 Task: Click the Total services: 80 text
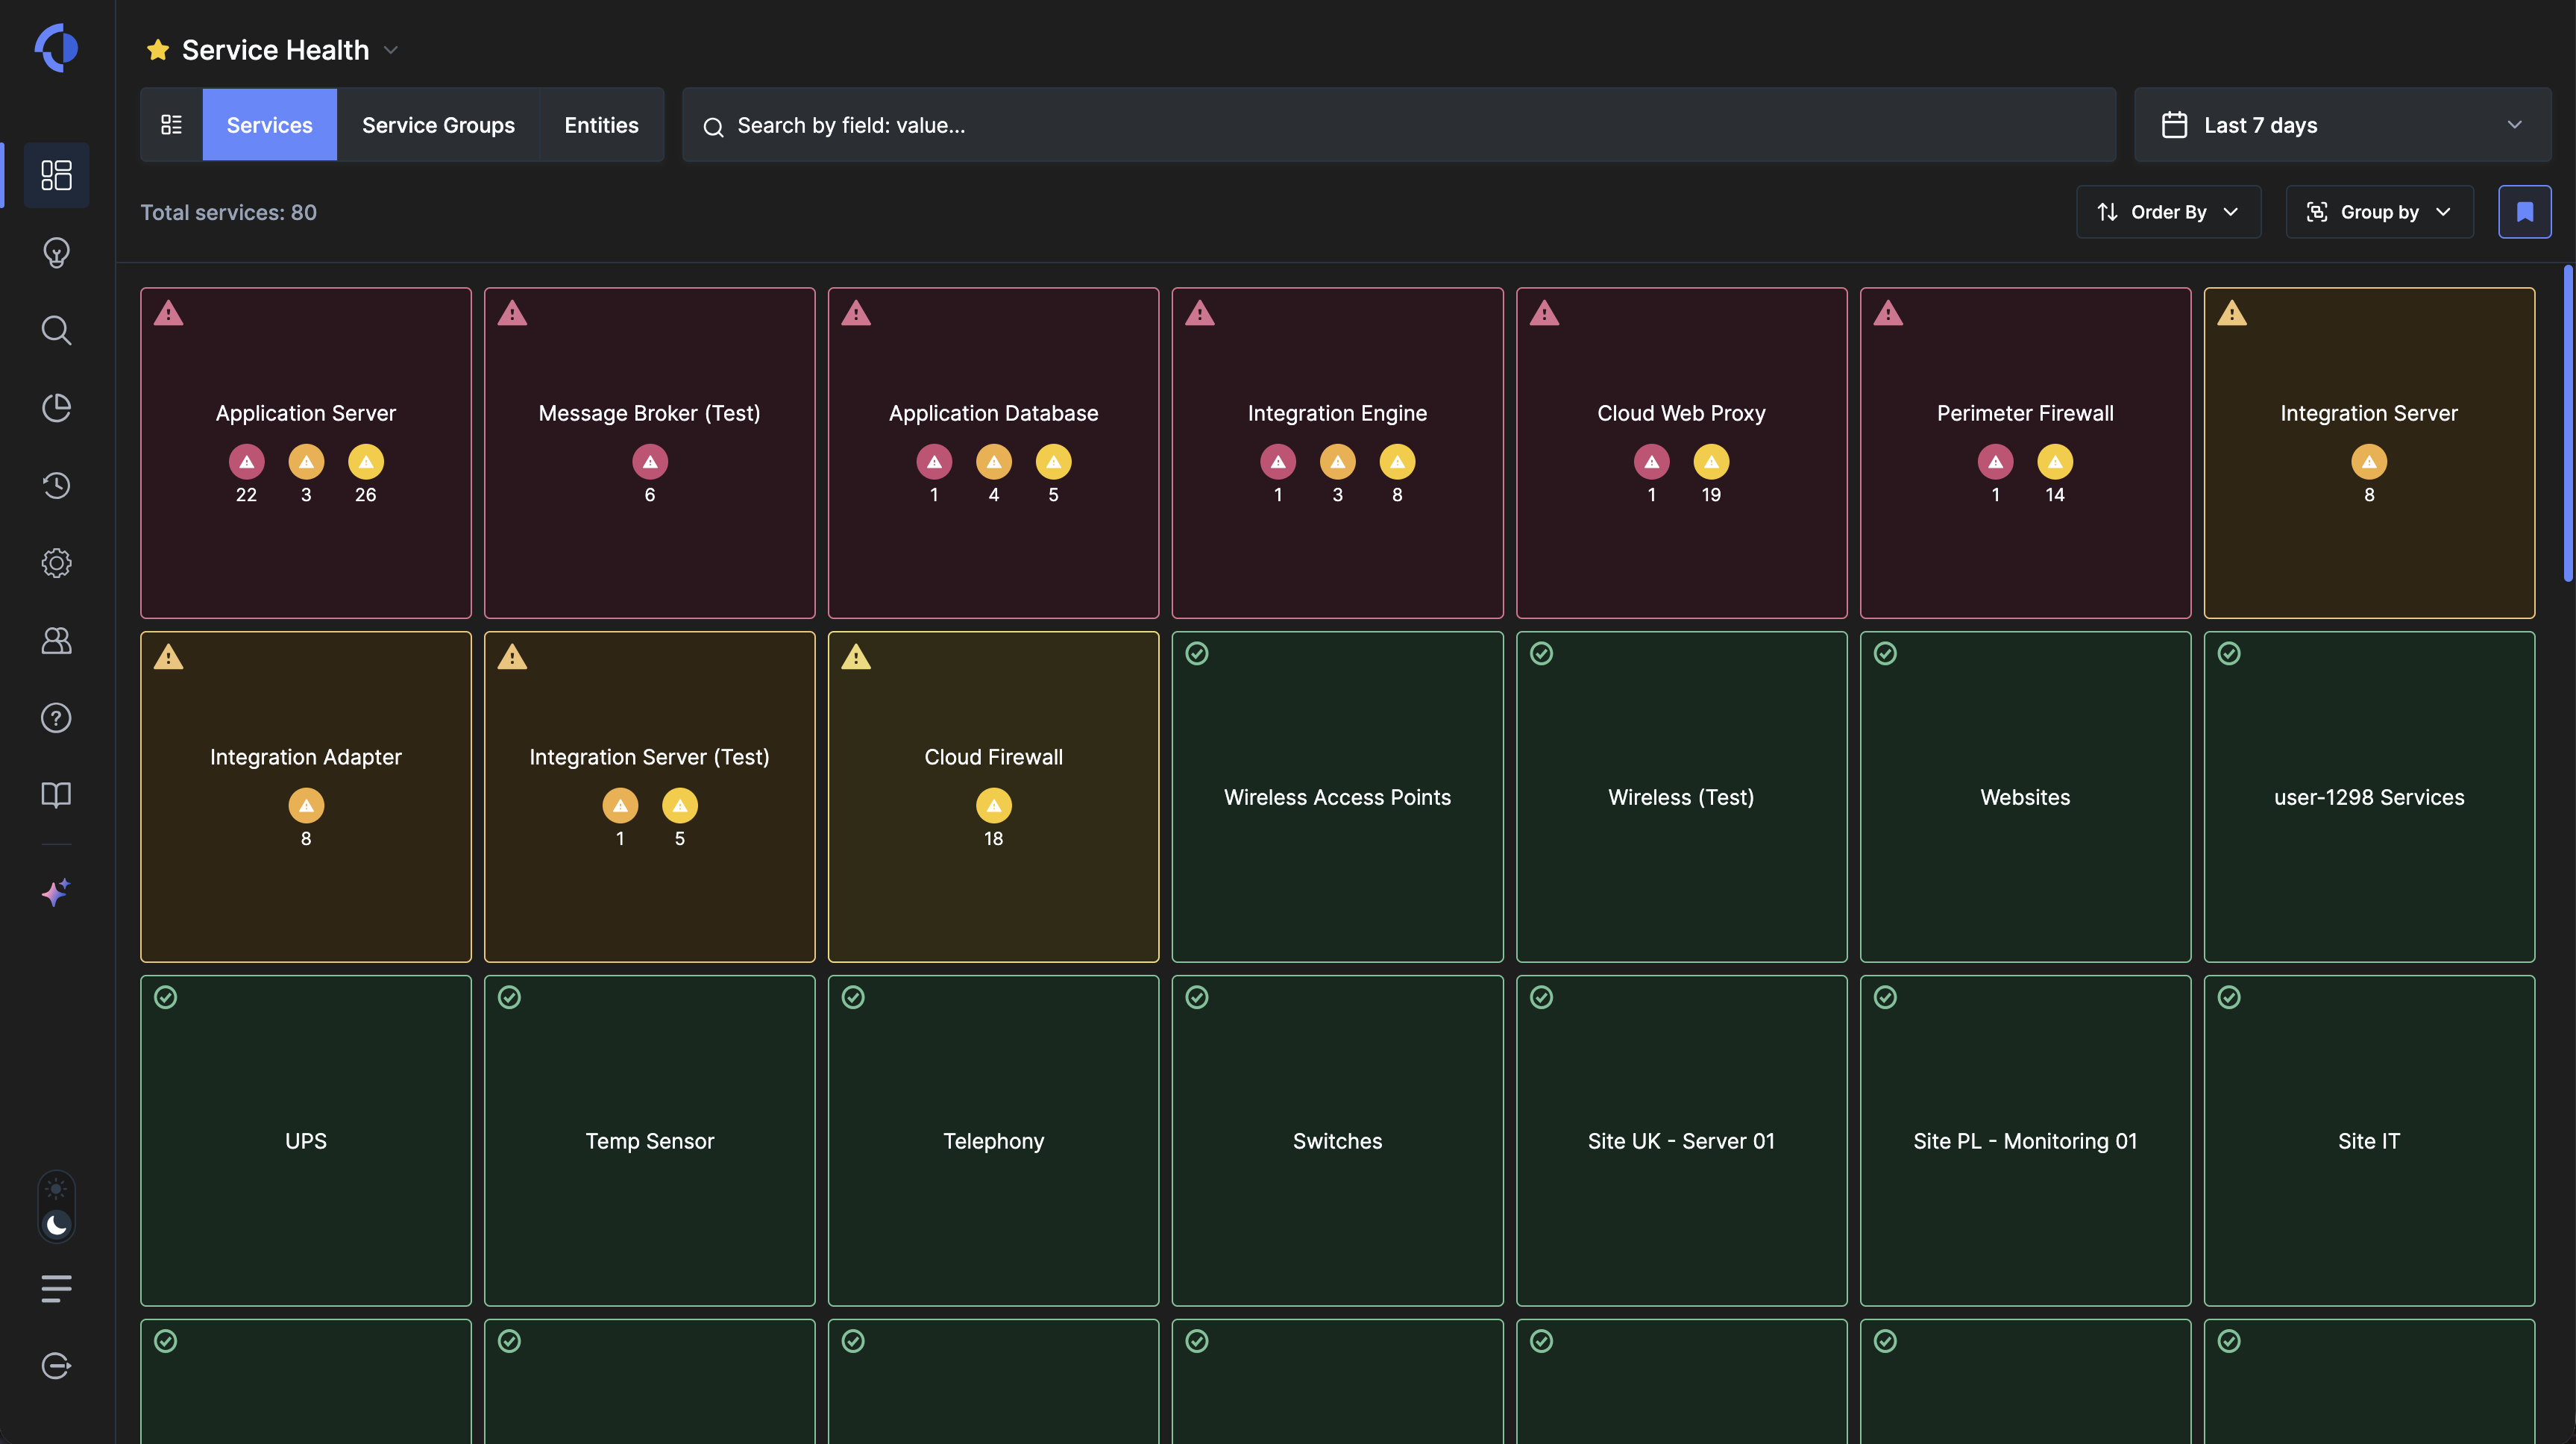(x=228, y=212)
